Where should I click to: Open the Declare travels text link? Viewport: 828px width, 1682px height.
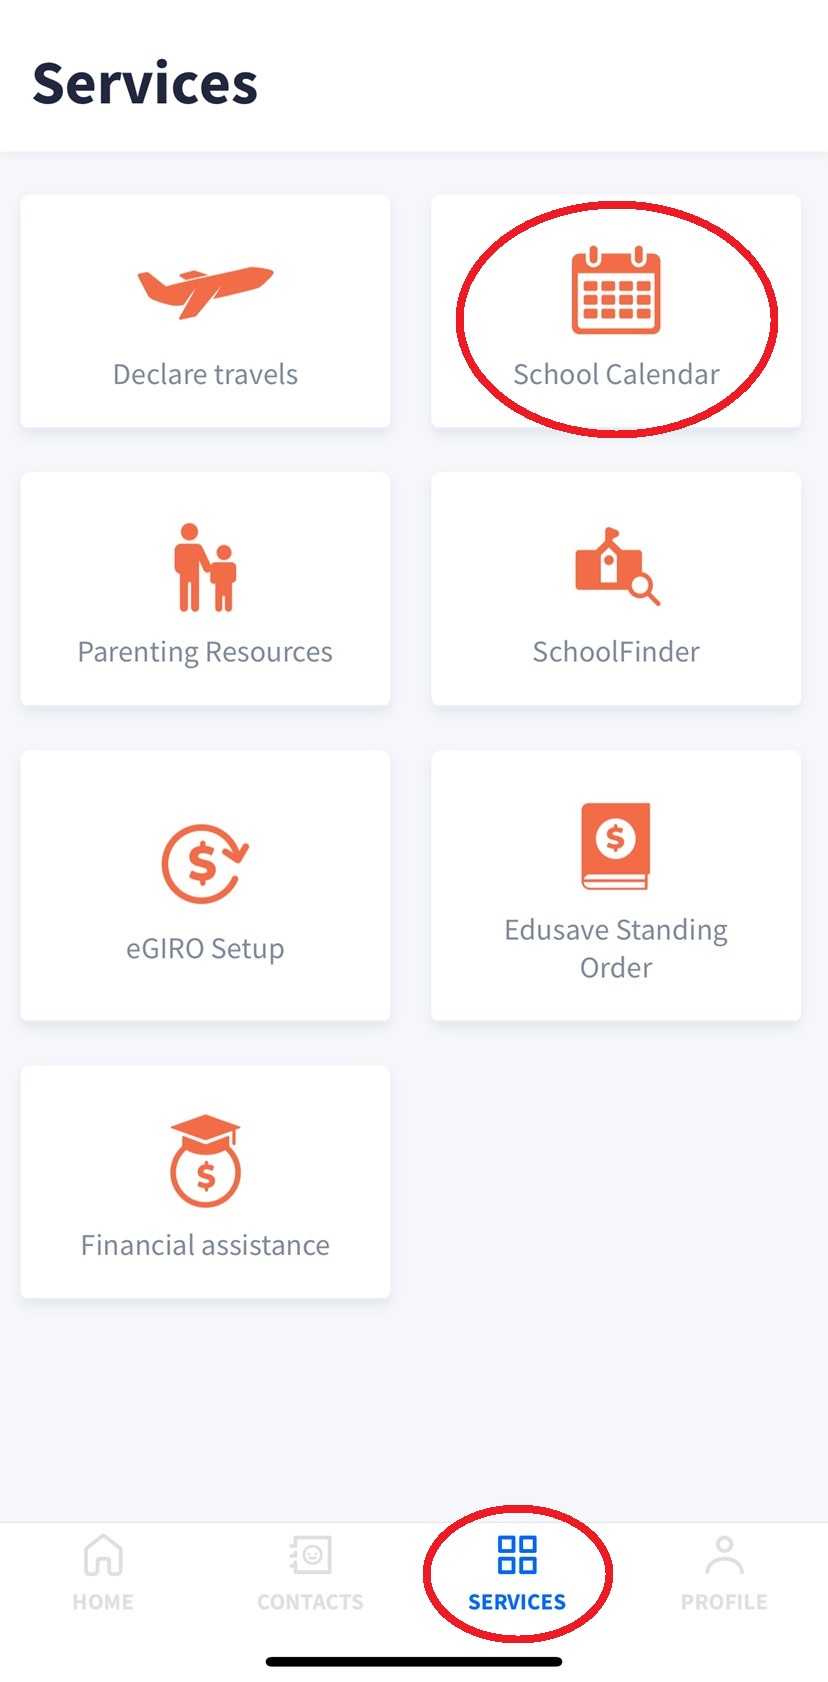(x=205, y=374)
